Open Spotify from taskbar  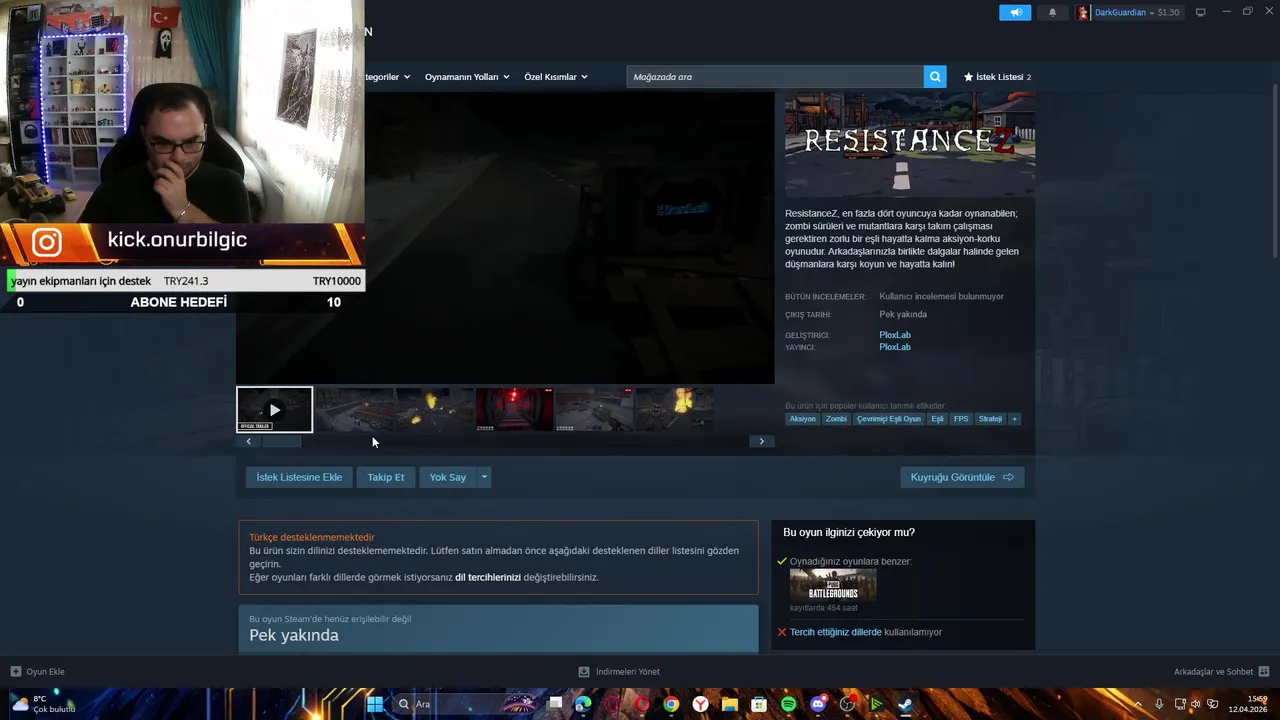tap(788, 704)
